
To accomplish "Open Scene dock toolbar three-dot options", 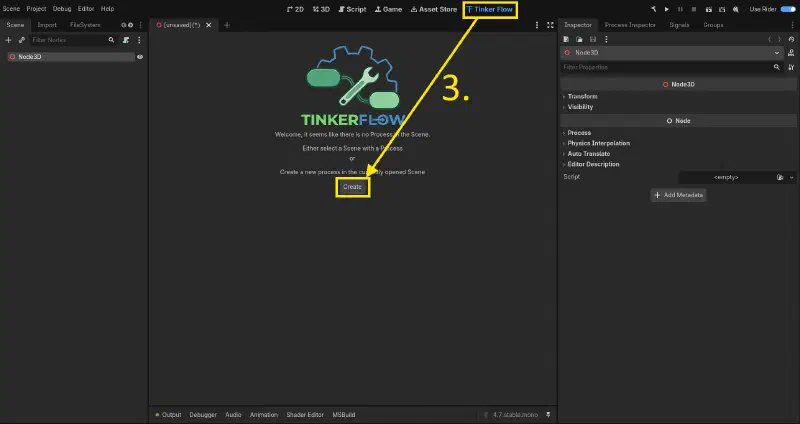I will point(139,40).
